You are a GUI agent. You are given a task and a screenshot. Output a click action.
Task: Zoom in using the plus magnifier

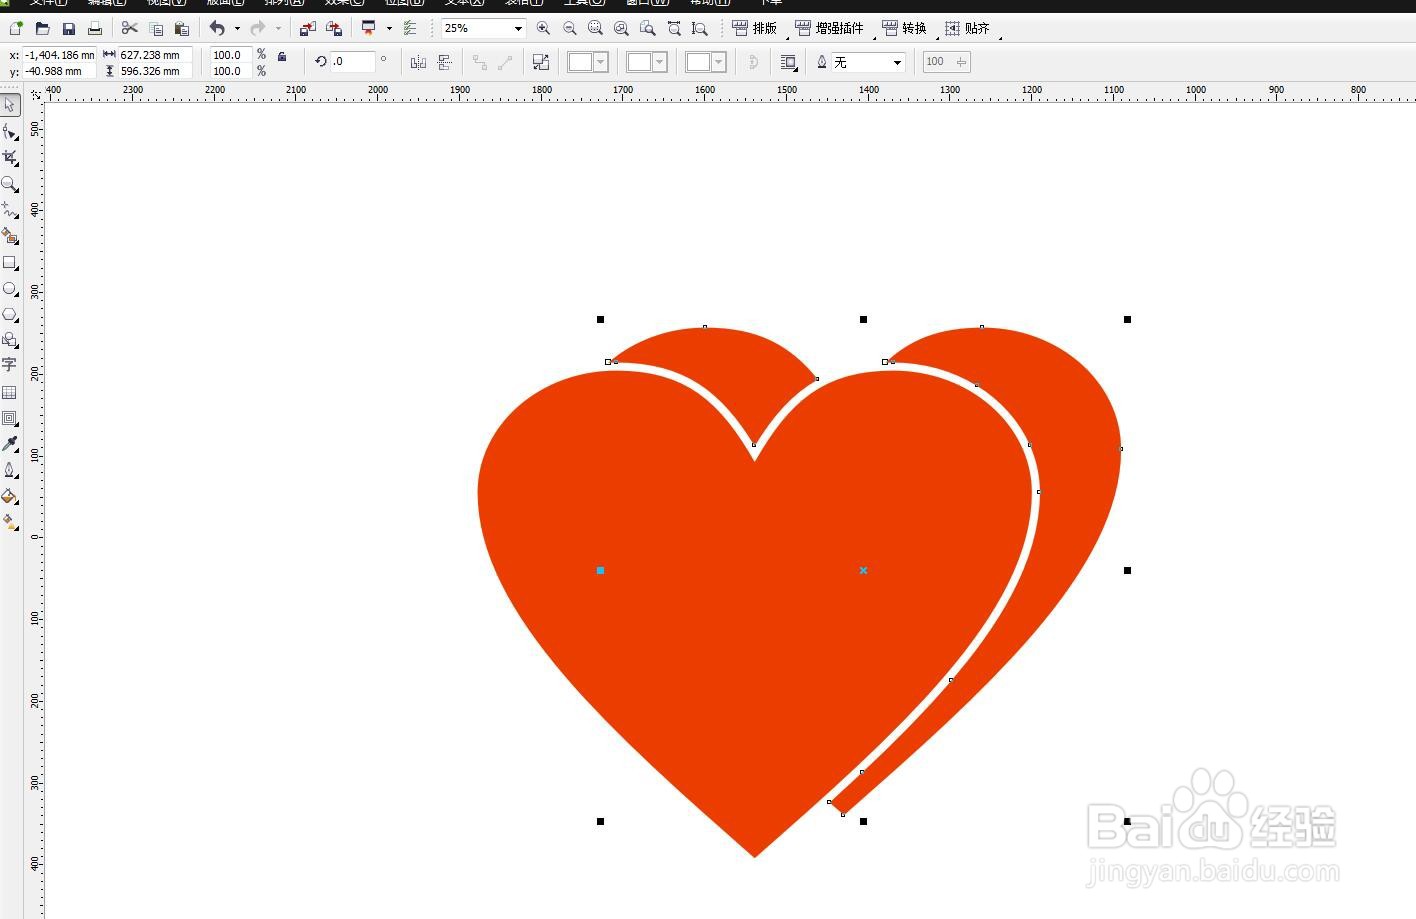(543, 29)
